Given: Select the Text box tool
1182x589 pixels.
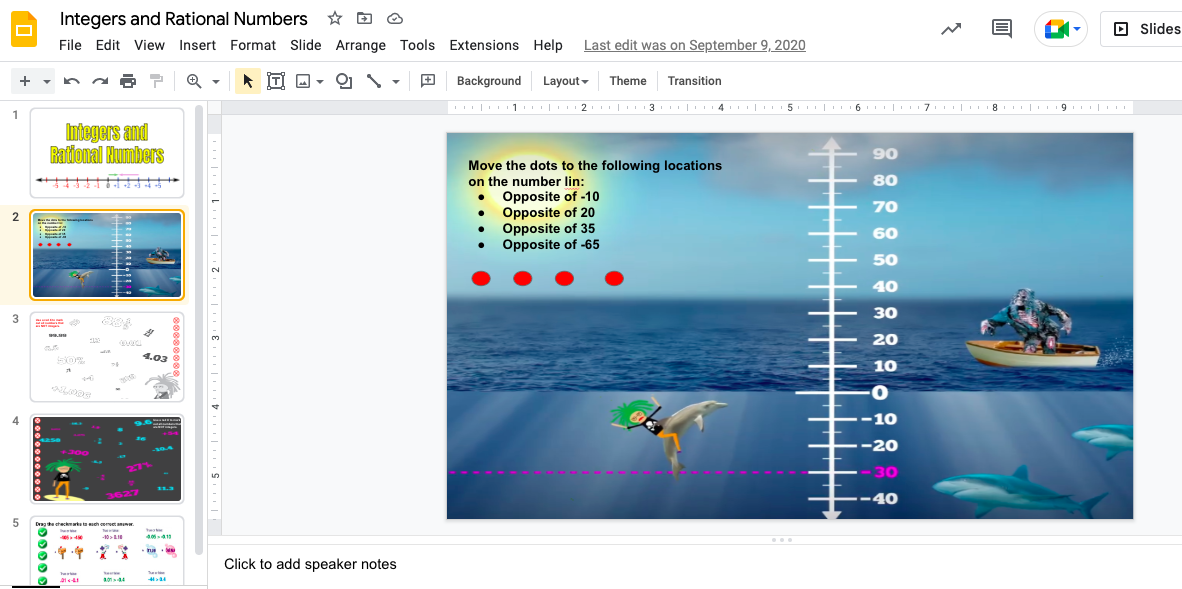Looking at the screenshot, I should pos(276,80).
